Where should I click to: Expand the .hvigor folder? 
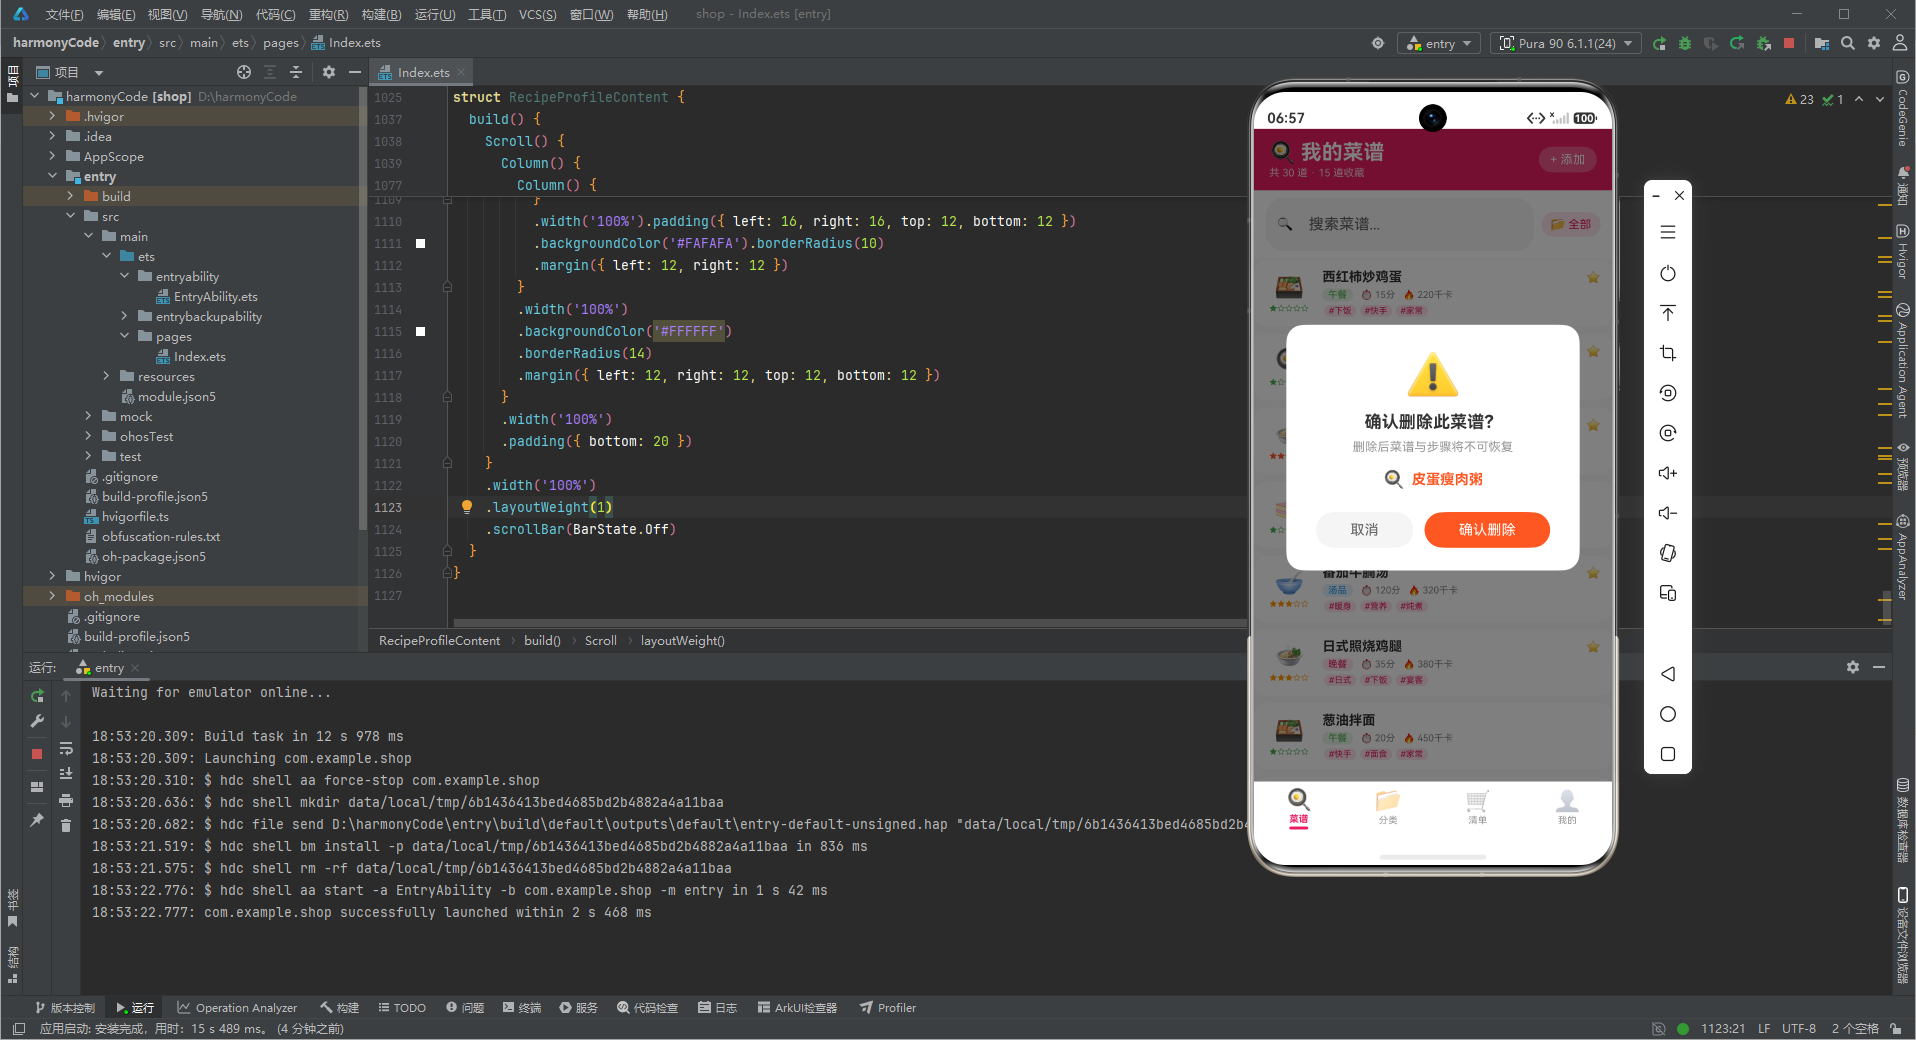[52, 116]
